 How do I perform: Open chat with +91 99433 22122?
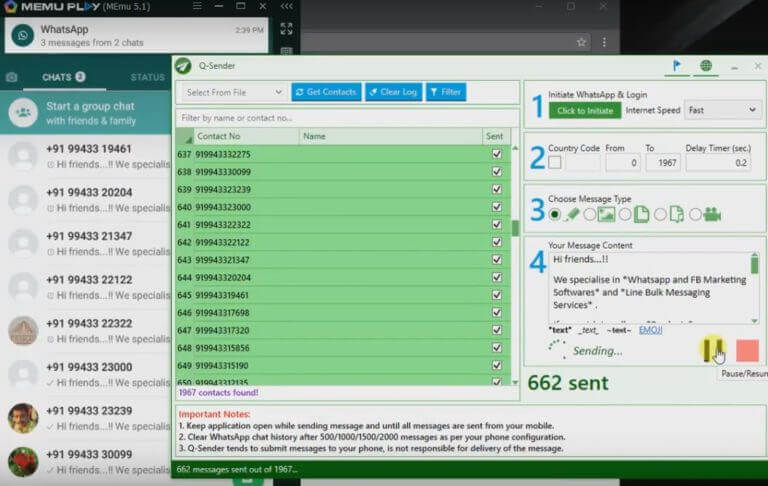point(86,287)
